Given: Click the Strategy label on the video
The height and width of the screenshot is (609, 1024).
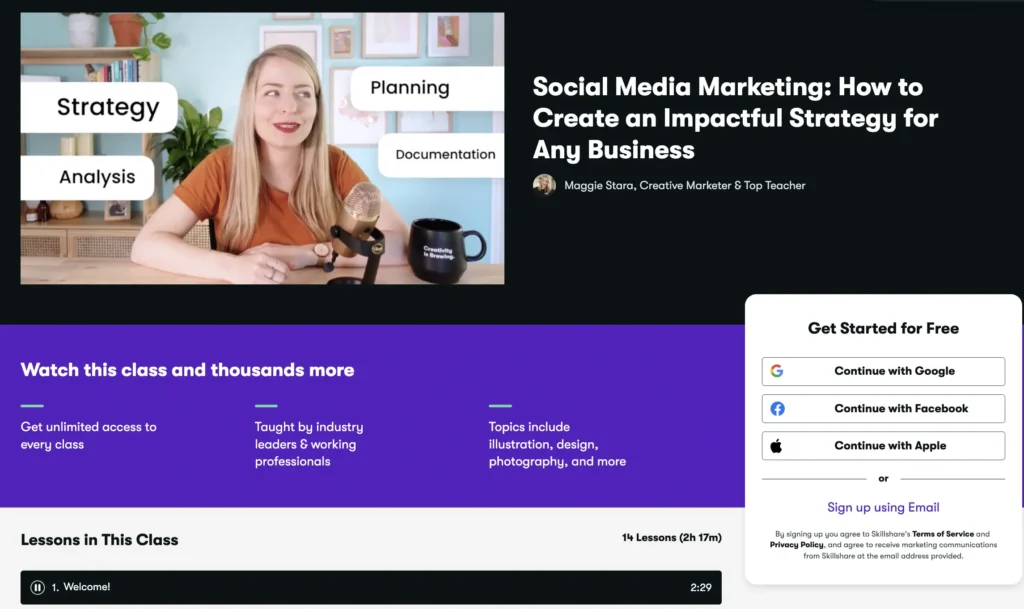Looking at the screenshot, I should tap(107, 107).
